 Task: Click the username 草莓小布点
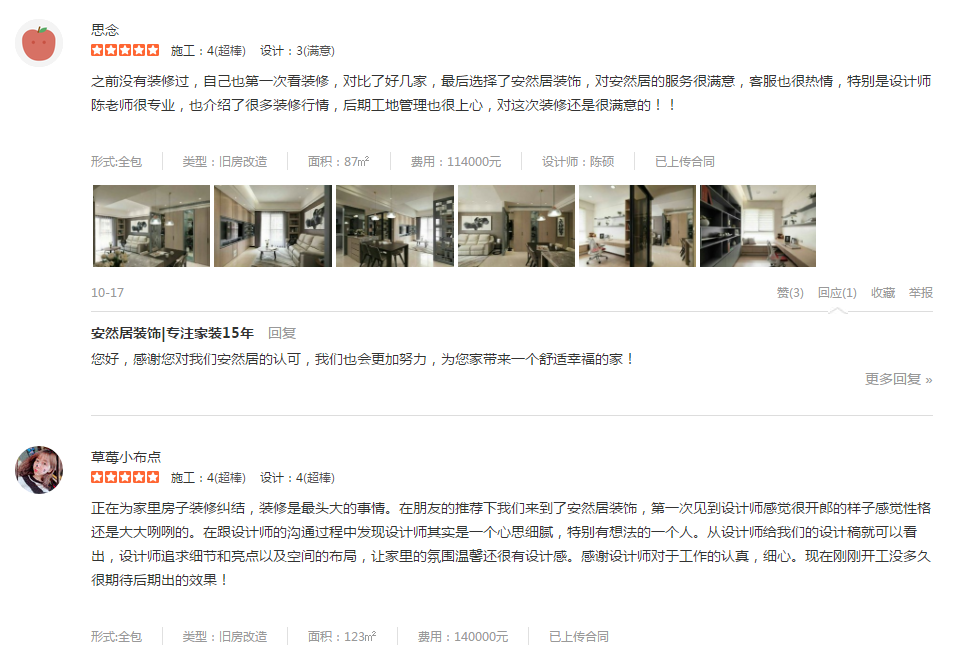(126, 457)
